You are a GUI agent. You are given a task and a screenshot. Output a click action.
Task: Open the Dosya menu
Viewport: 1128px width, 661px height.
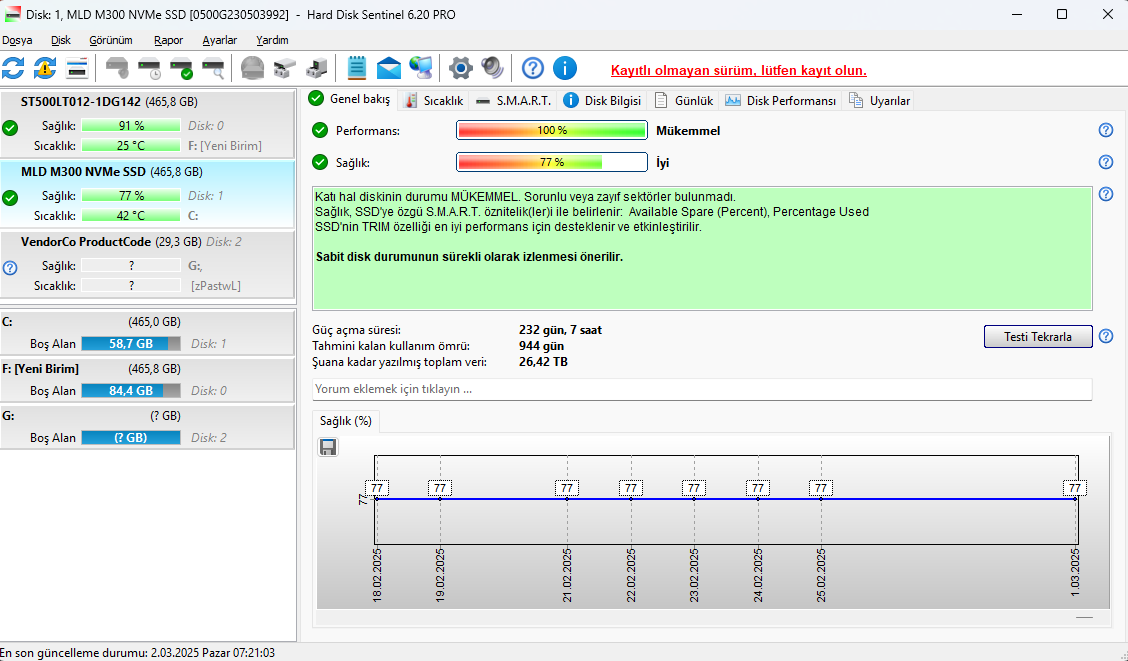17,40
